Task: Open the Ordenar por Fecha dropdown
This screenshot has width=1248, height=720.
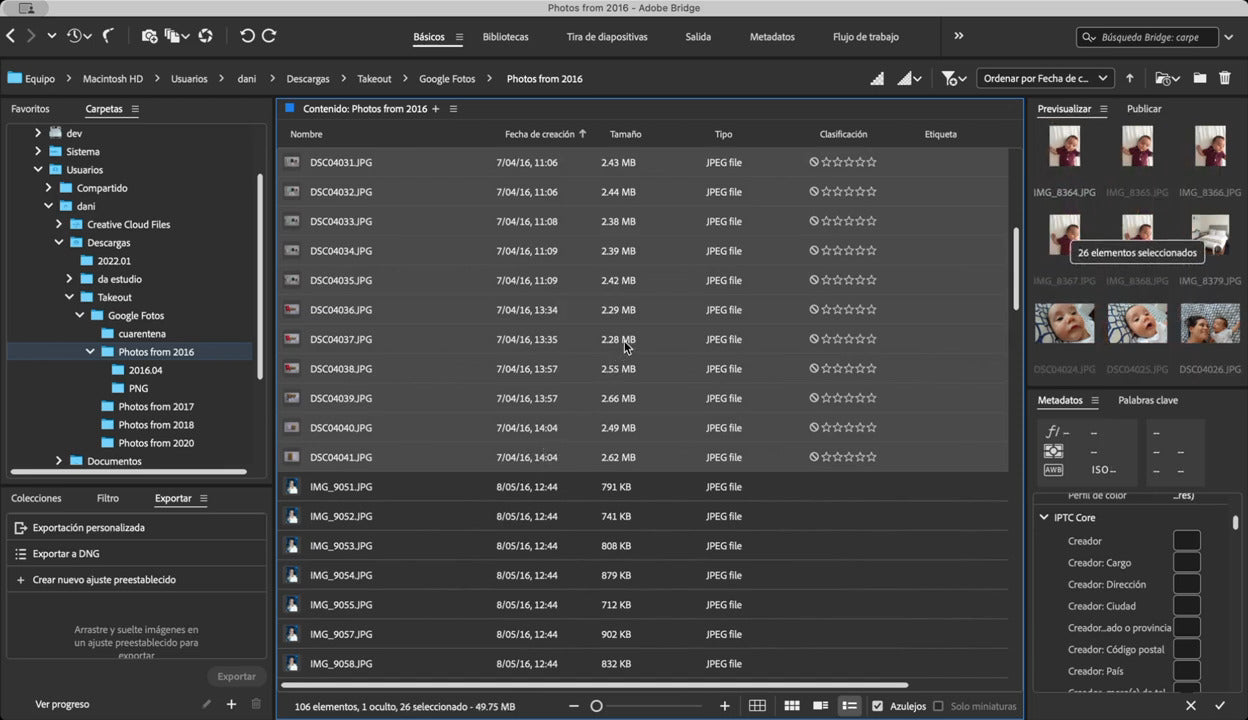Action: (x=1044, y=78)
